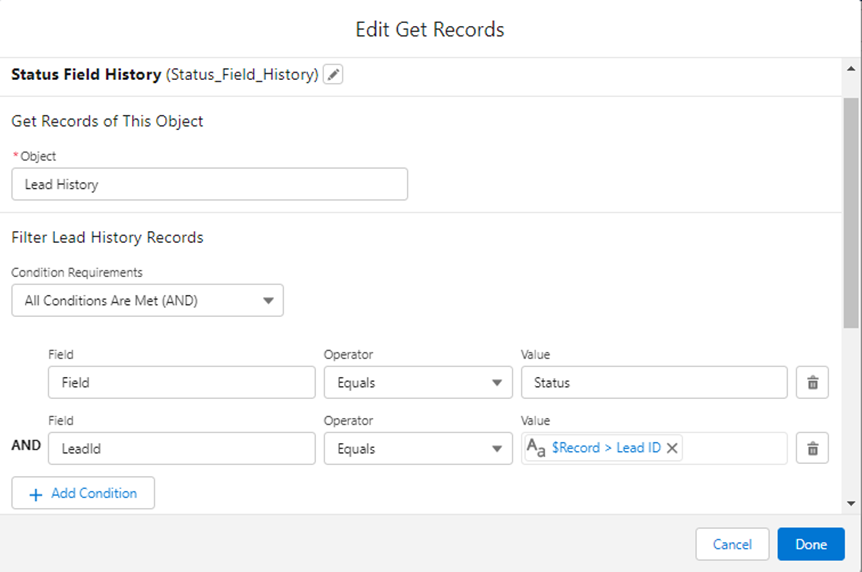Click the scrollbar down arrow
Viewport: 862px width, 572px height.
pyautogui.click(x=851, y=503)
